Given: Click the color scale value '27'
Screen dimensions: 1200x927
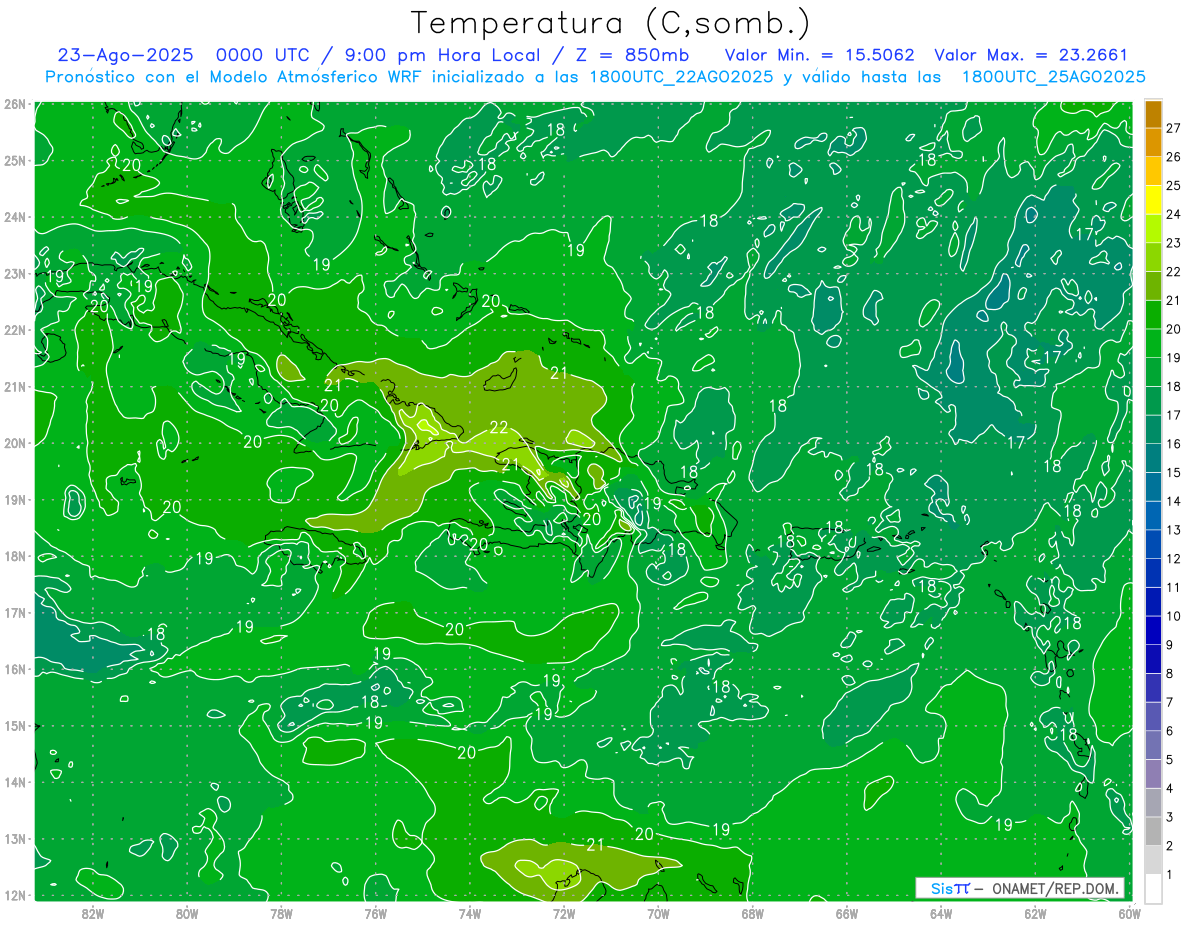Looking at the screenshot, I should 1173,128.
